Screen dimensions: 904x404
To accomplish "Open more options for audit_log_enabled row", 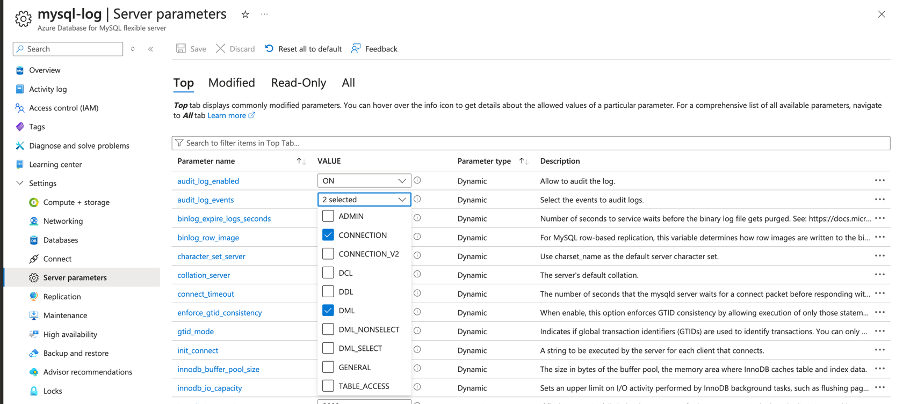I will click(x=879, y=180).
